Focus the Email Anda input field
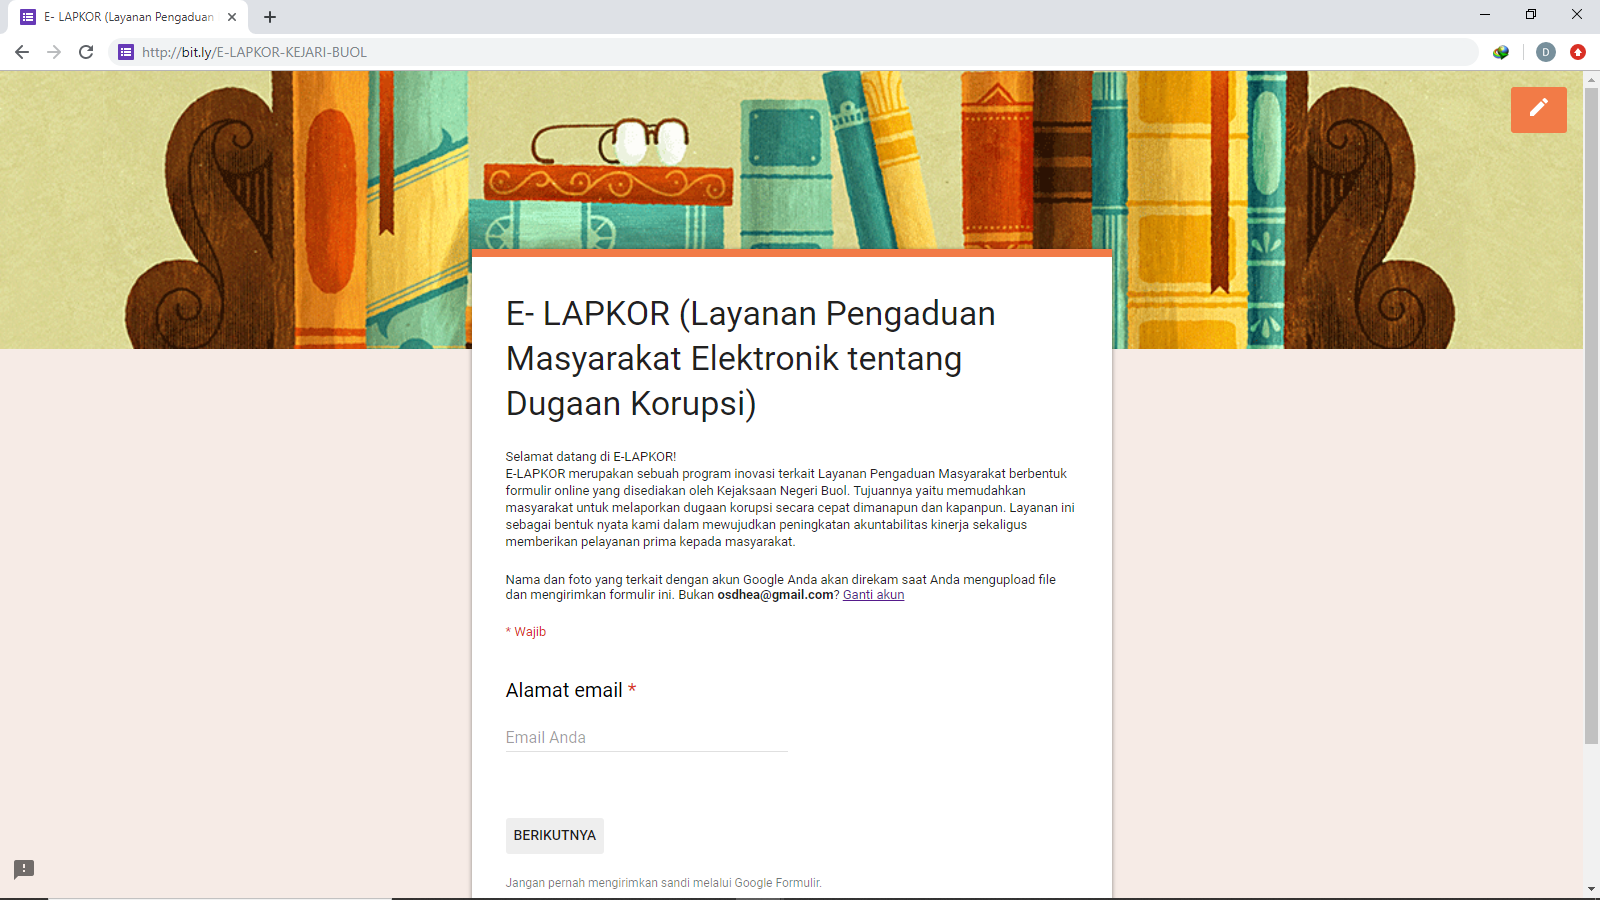The height and width of the screenshot is (900, 1600). [646, 738]
